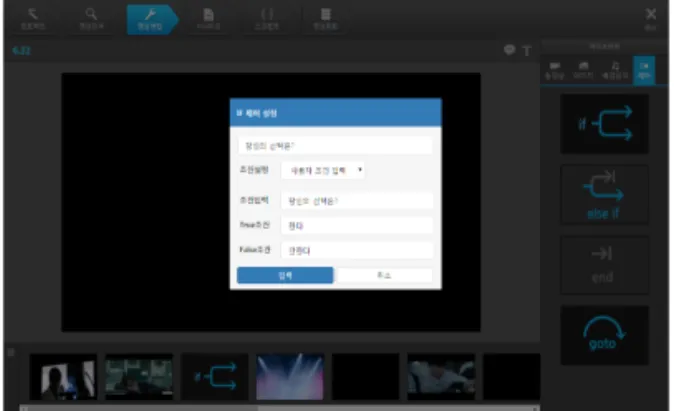The height and width of the screenshot is (411, 674).
Task: Click the condition input text field
Action: (357, 201)
